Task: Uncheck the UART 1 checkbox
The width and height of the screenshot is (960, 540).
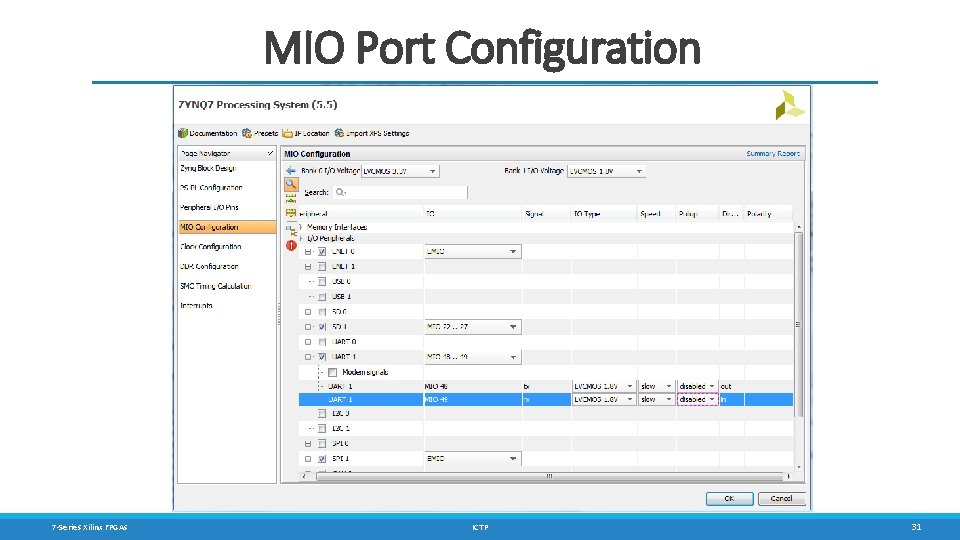Action: pos(322,357)
